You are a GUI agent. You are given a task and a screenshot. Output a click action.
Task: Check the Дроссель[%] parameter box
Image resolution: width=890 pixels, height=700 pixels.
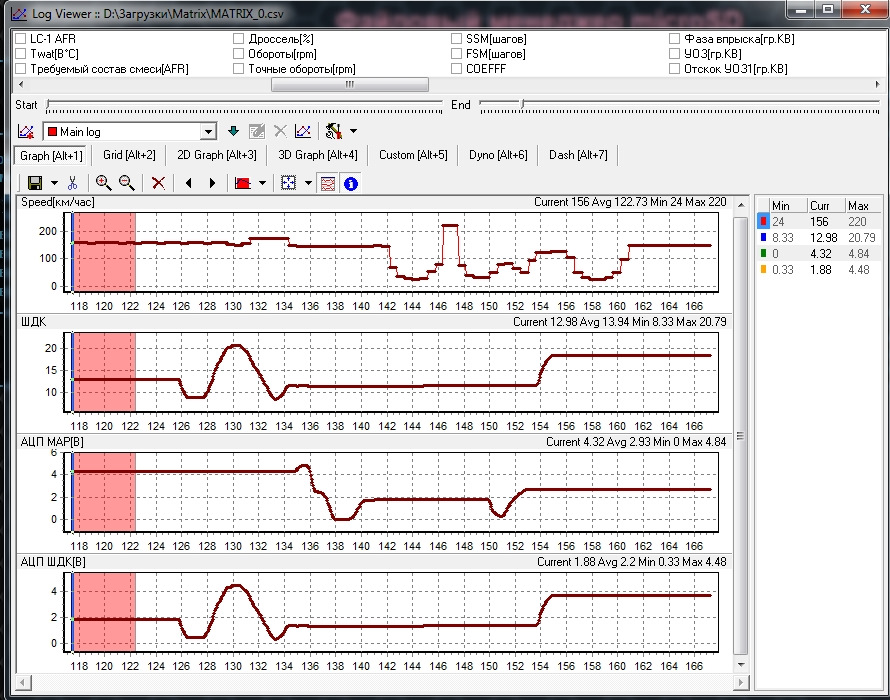point(239,39)
